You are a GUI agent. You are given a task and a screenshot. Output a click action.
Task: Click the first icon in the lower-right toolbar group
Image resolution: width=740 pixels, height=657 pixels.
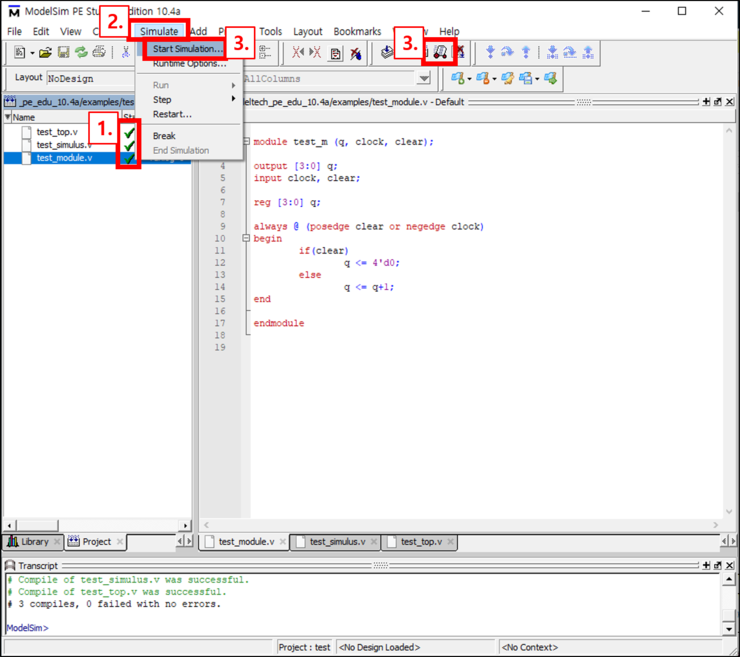point(457,78)
